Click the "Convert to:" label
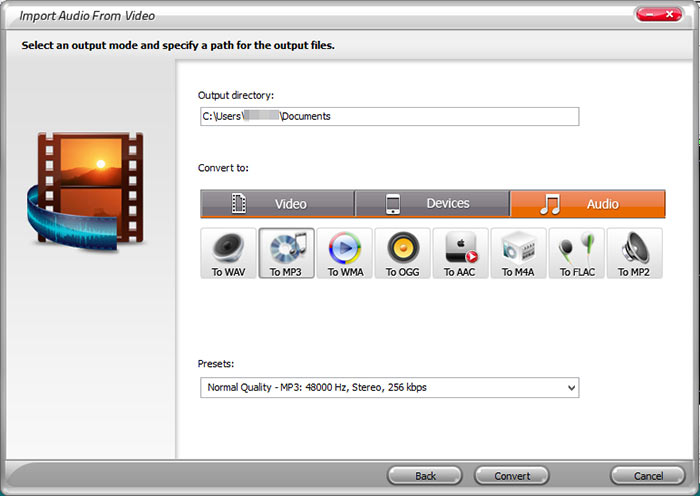Image resolution: width=700 pixels, height=496 pixels. [x=223, y=168]
